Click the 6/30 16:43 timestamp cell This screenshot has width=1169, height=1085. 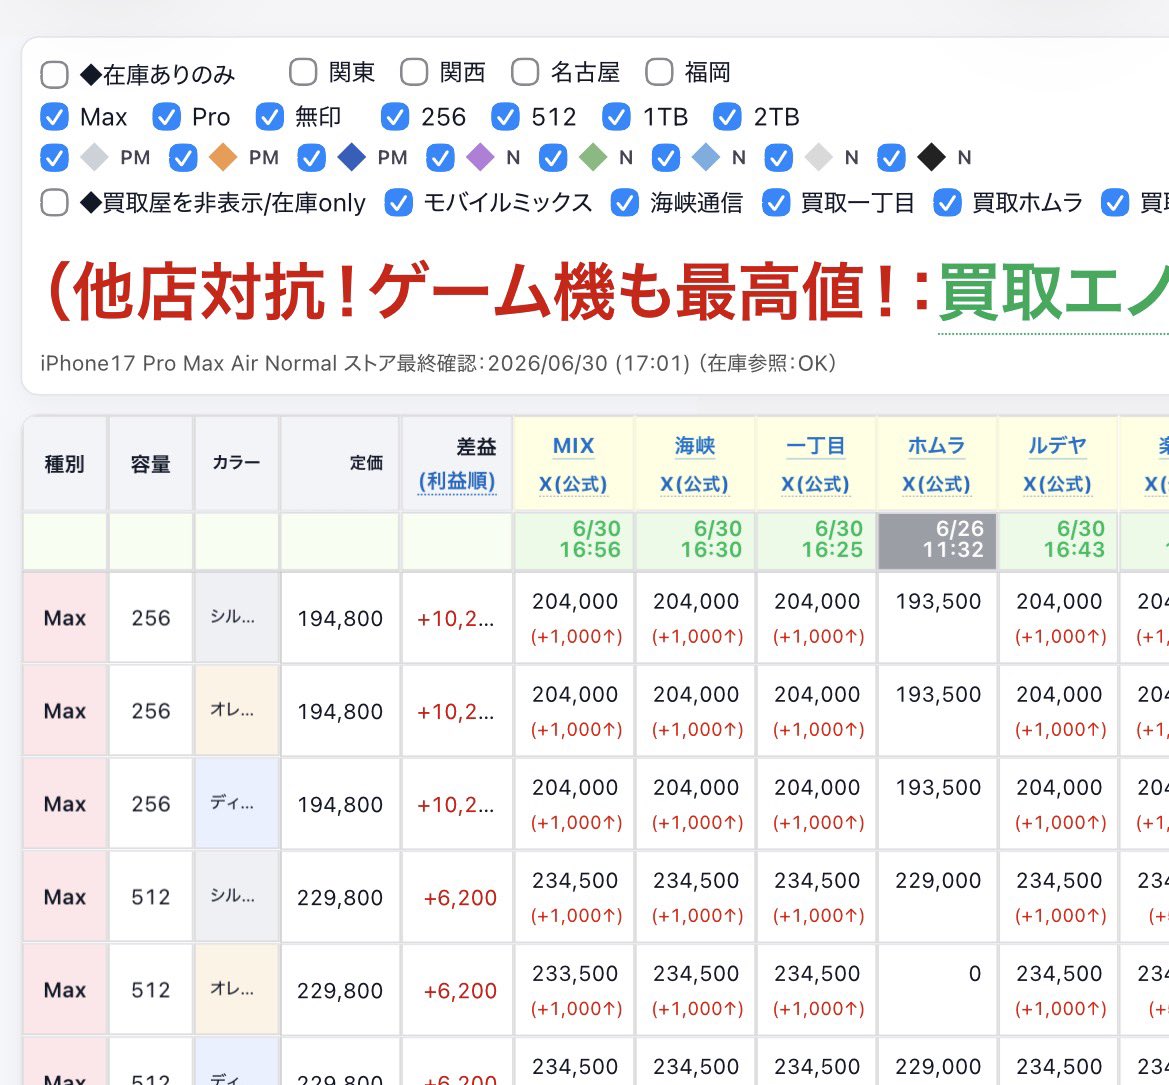1057,540
